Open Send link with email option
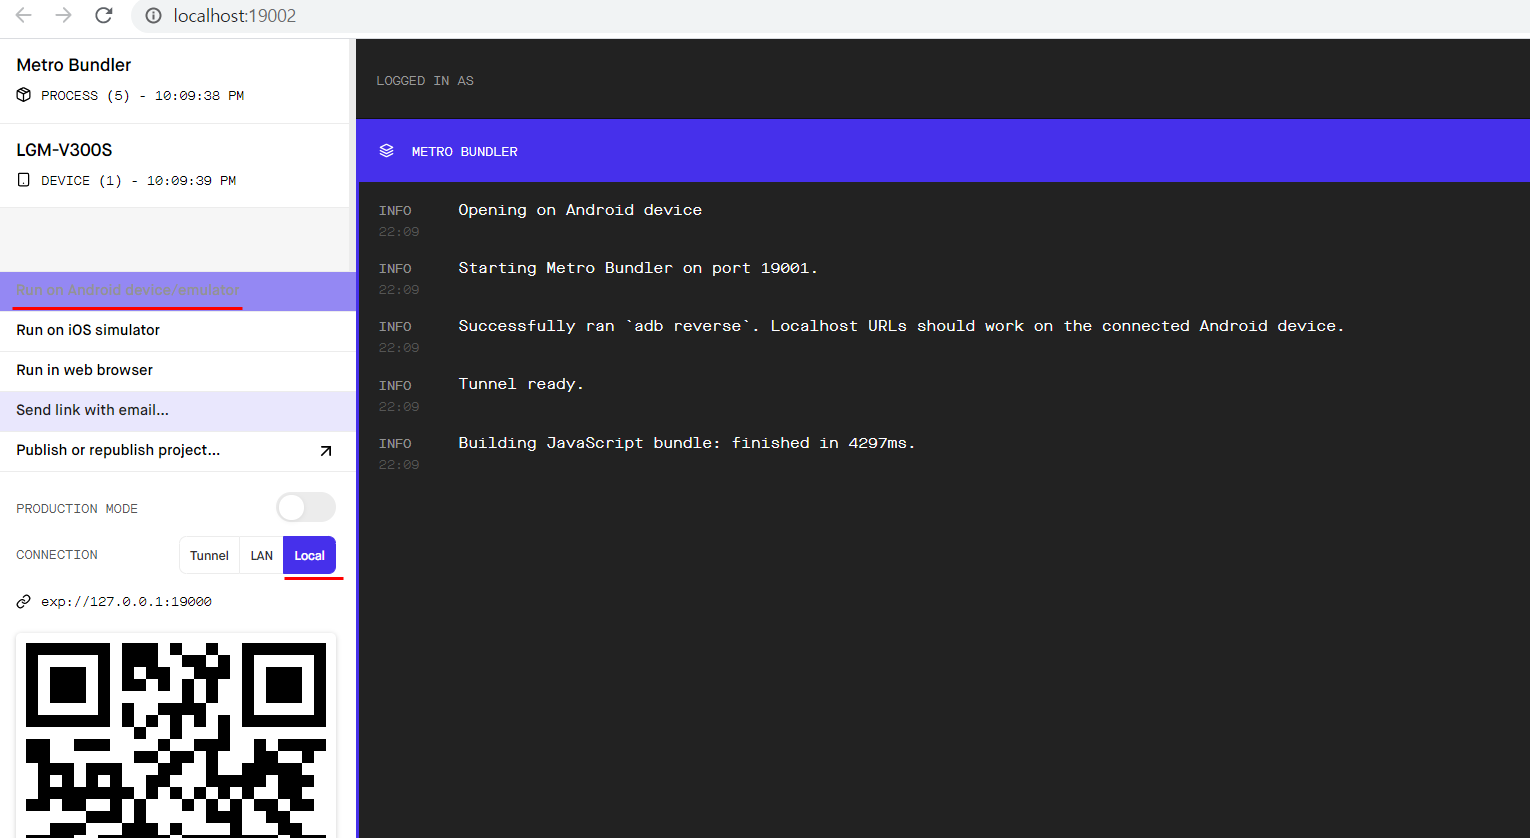Screen dimensions: 1530x838 pyautogui.click(x=178, y=411)
